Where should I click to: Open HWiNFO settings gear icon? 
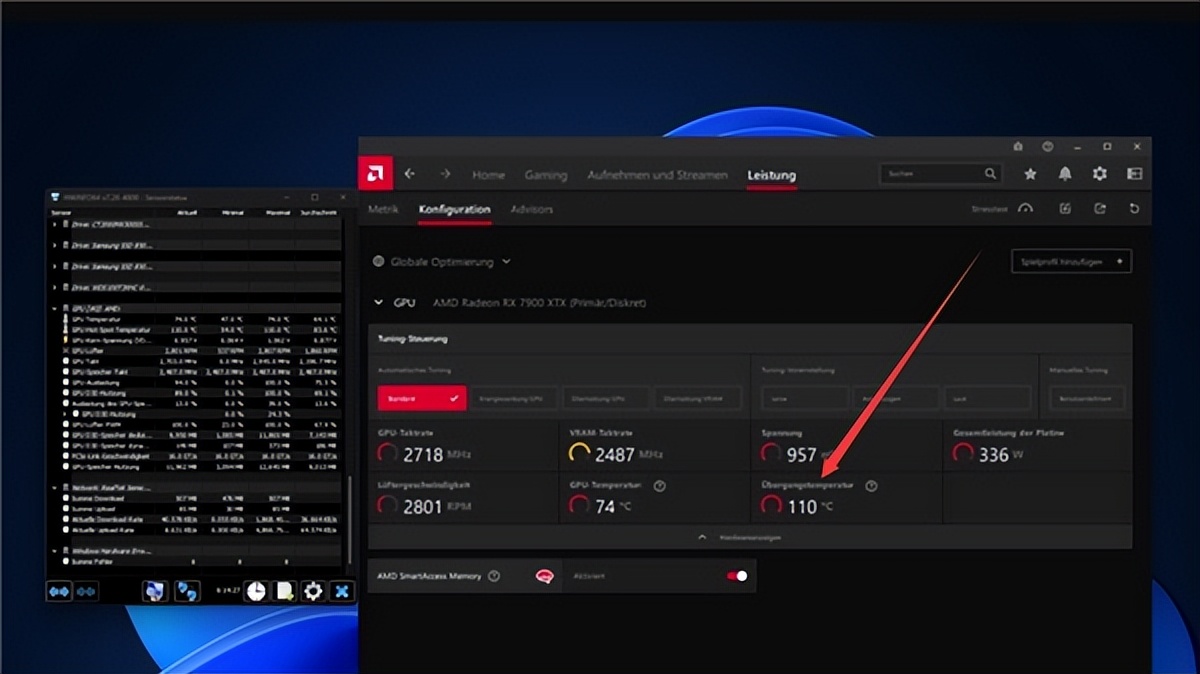313,592
